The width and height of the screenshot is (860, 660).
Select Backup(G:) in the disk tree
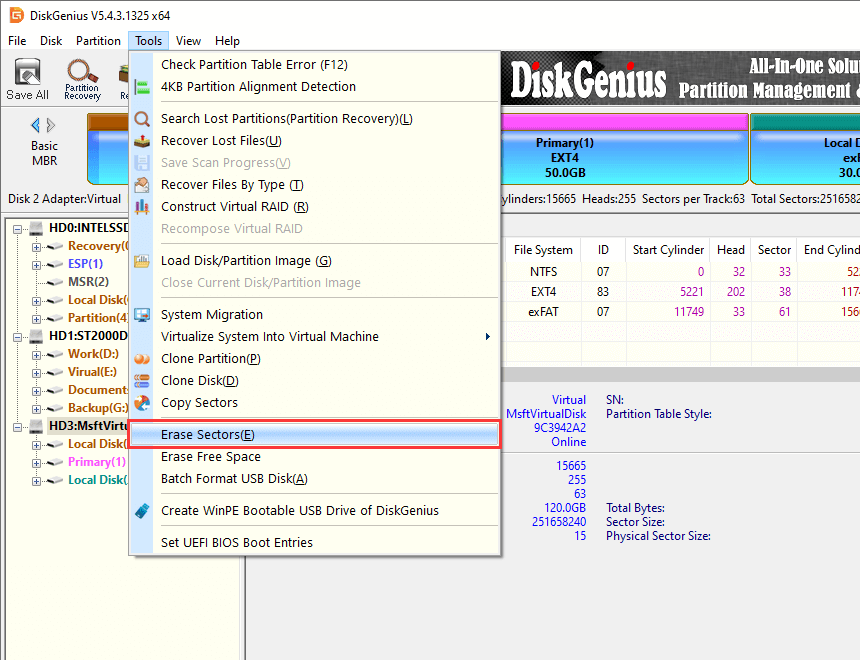point(94,408)
